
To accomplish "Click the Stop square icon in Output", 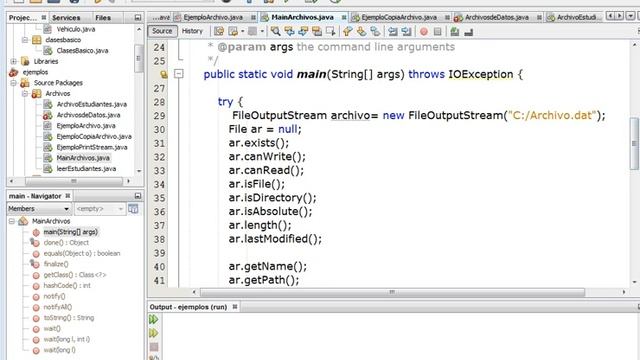I will [154, 347].
